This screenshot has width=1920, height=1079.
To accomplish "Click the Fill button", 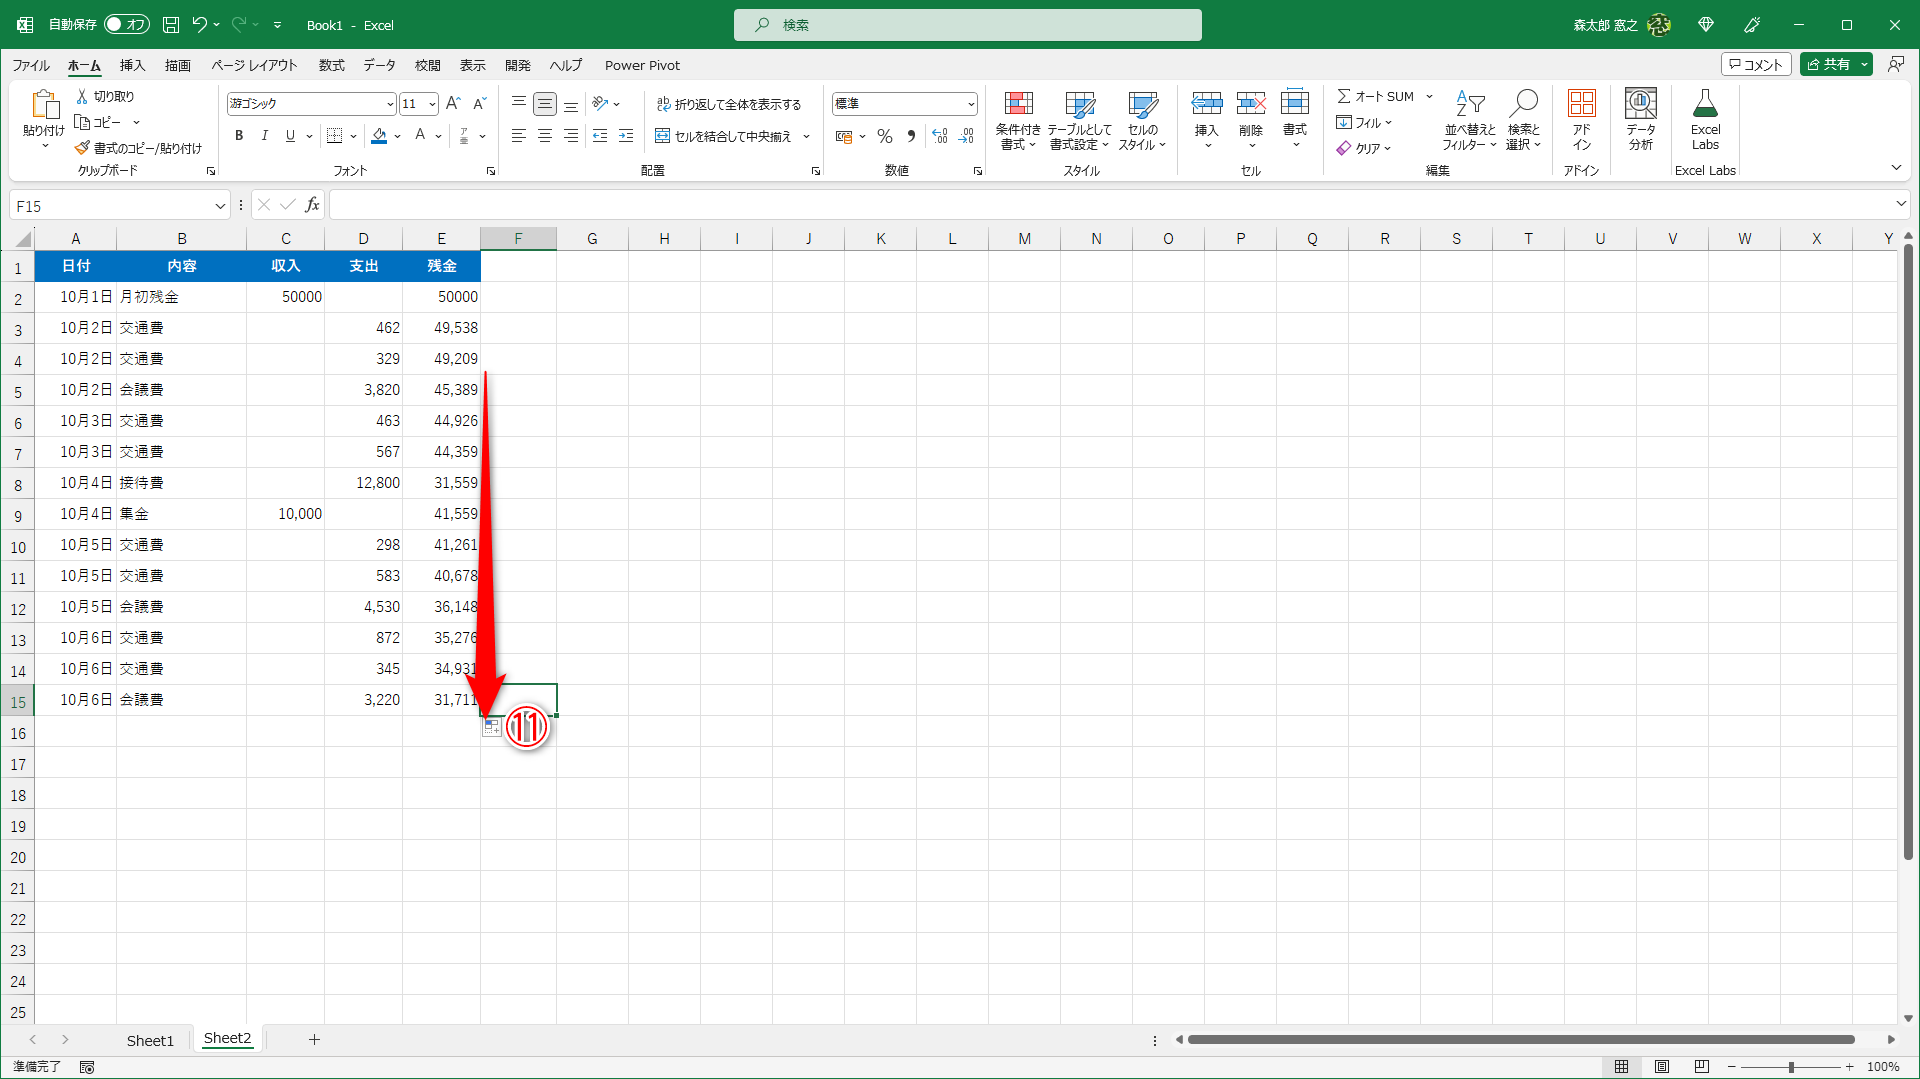I will (x=1363, y=122).
